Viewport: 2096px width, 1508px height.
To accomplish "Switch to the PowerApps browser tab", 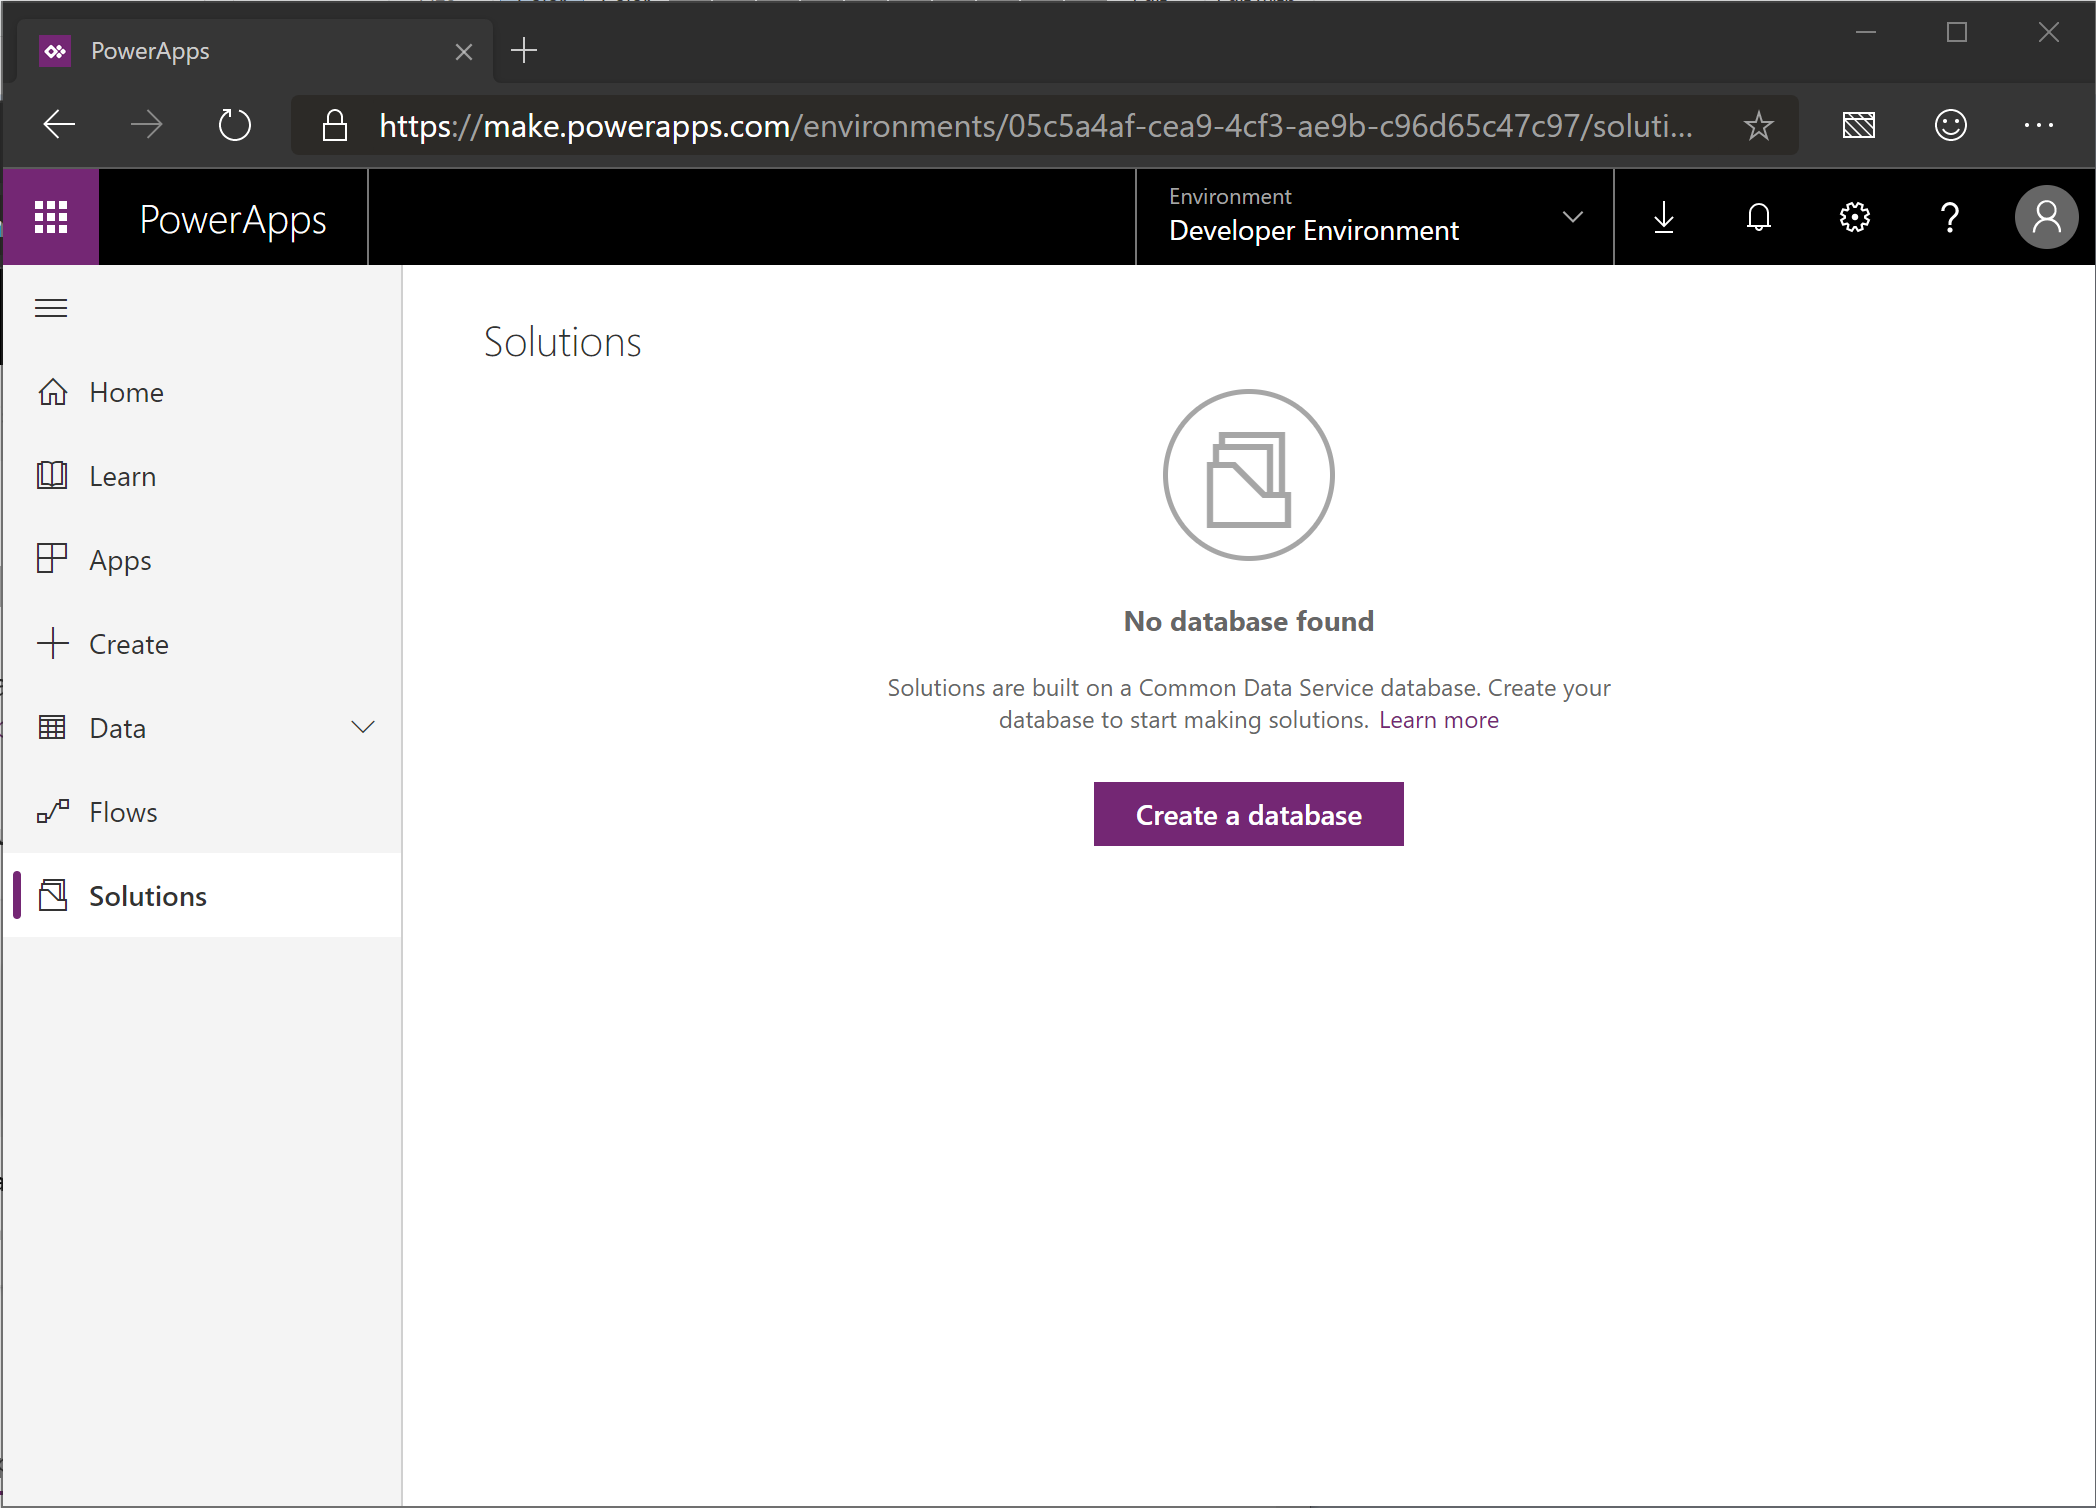I will (x=150, y=50).
